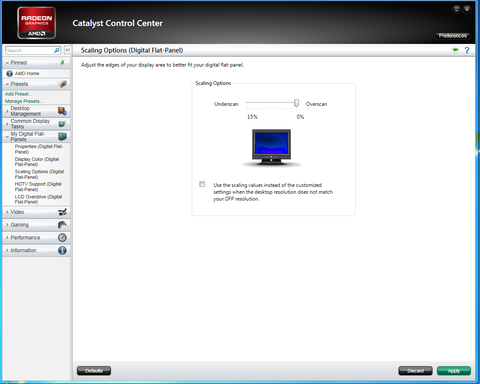Click the Desktop Management icon
Screen dimensions: 480x384
[62, 111]
